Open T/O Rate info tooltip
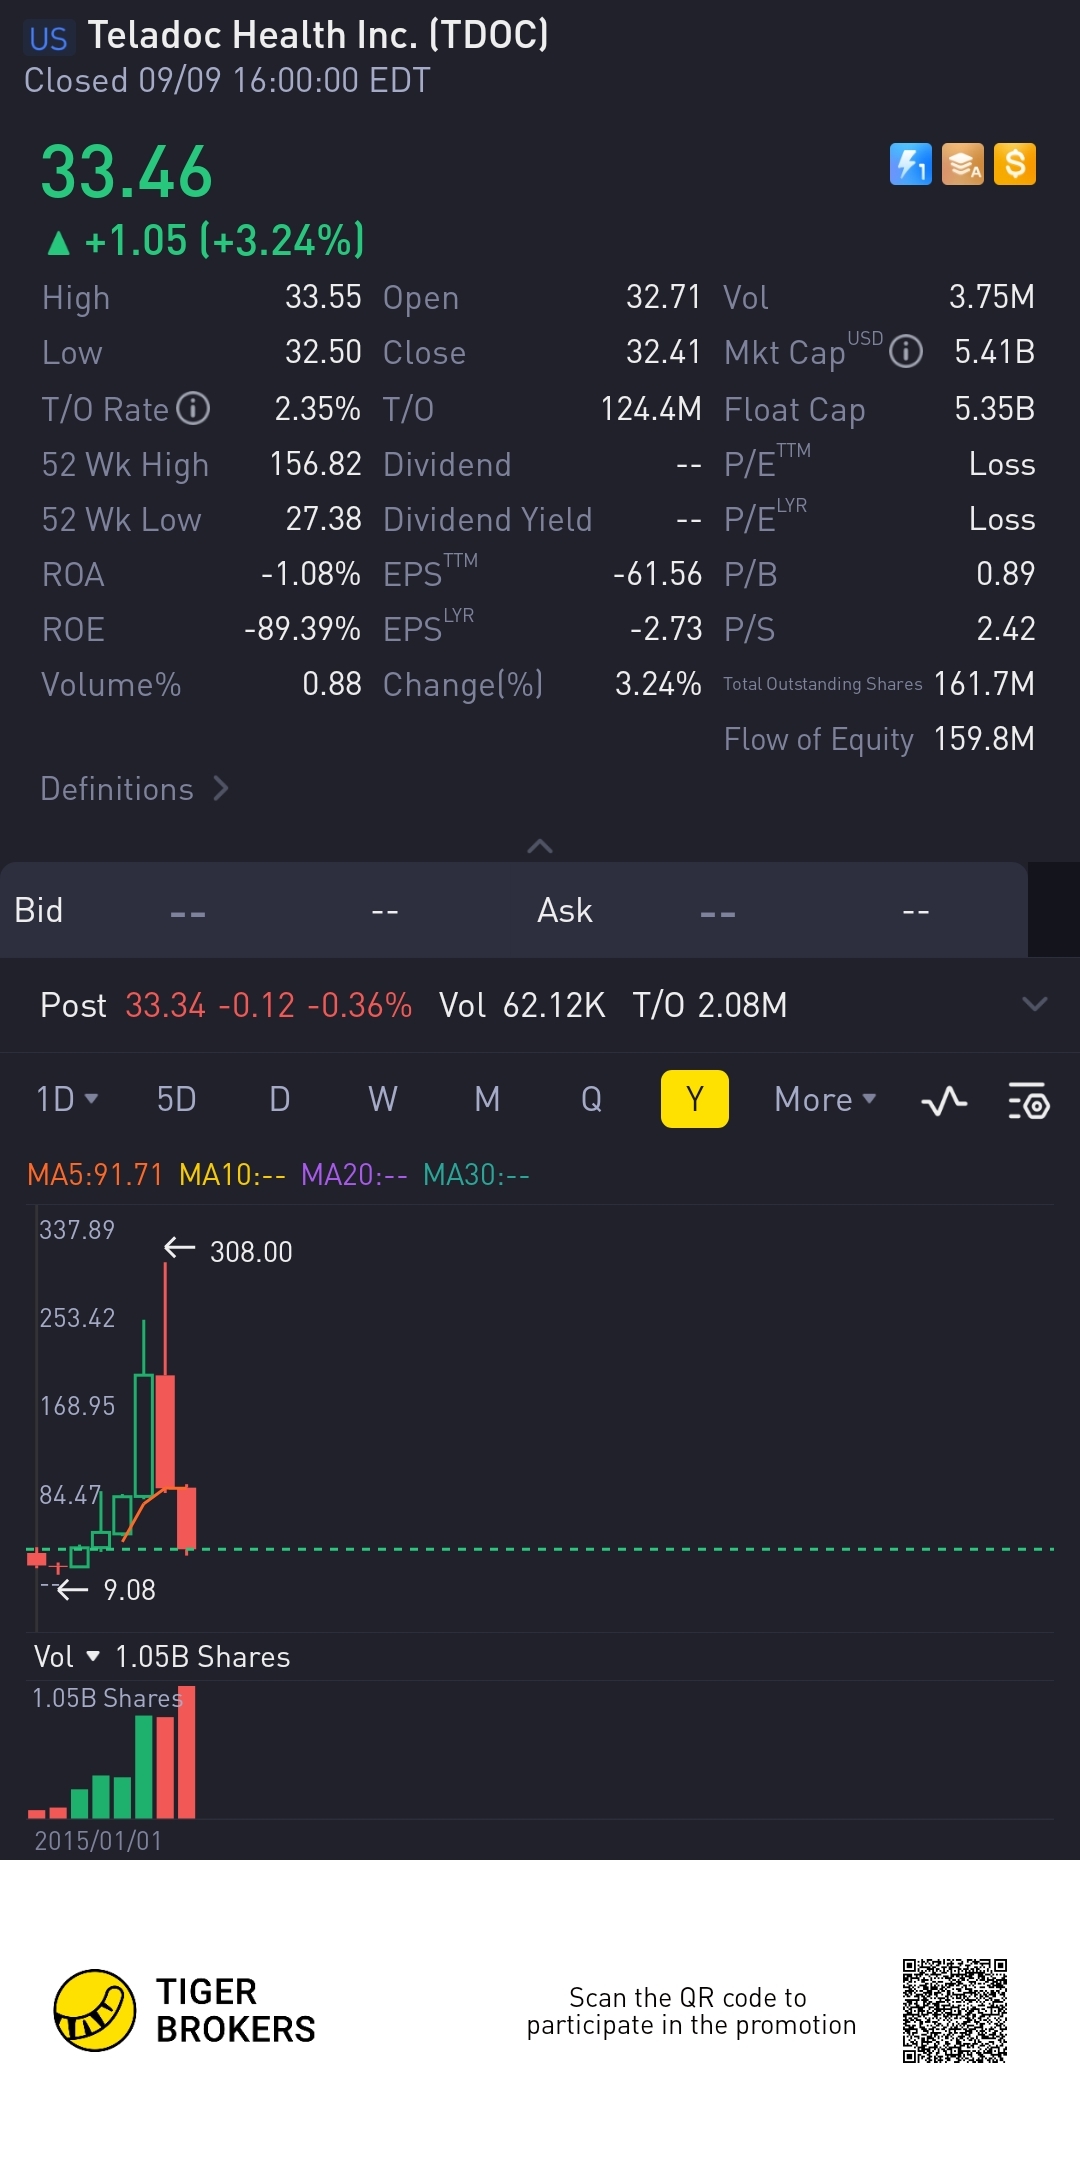The height and width of the screenshot is (2162, 1080). click(193, 408)
